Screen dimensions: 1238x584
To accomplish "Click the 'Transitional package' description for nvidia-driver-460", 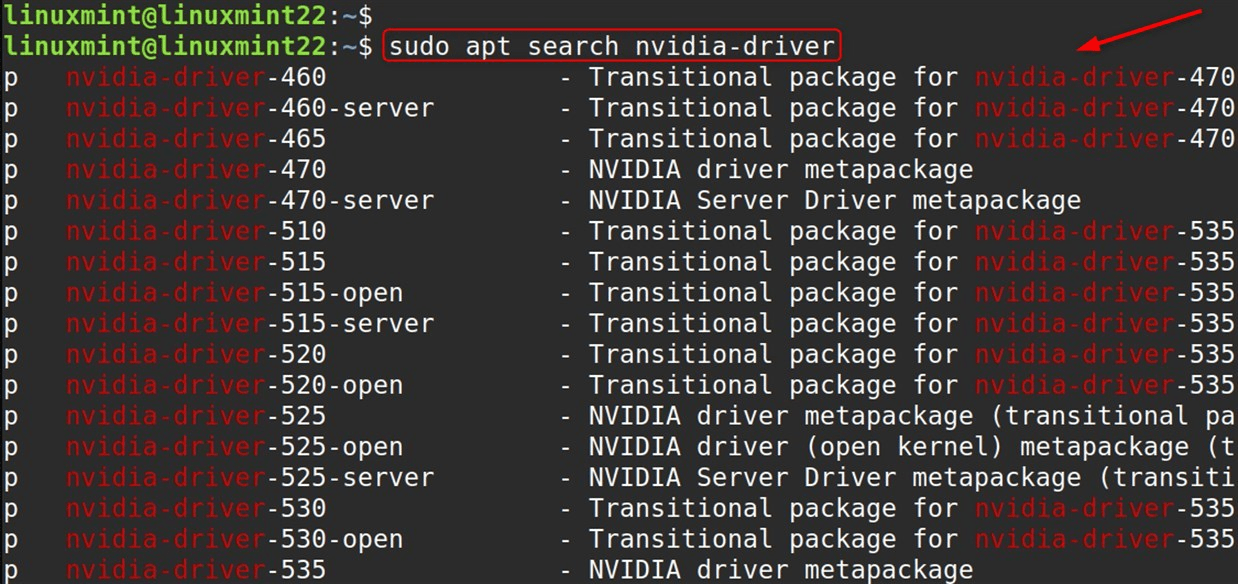I will point(912,77).
